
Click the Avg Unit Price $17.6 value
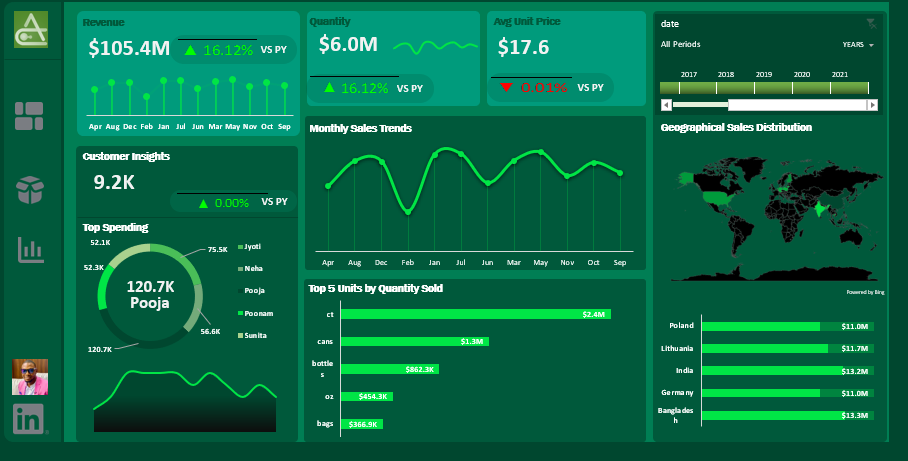click(523, 47)
